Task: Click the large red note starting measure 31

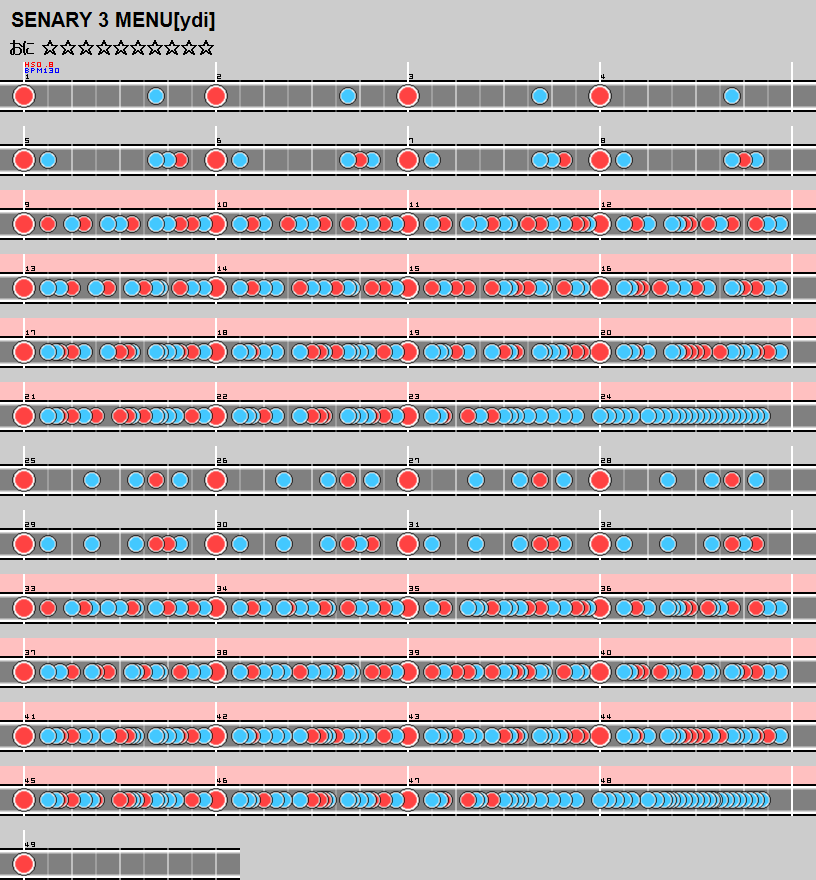Action: click(x=407, y=544)
